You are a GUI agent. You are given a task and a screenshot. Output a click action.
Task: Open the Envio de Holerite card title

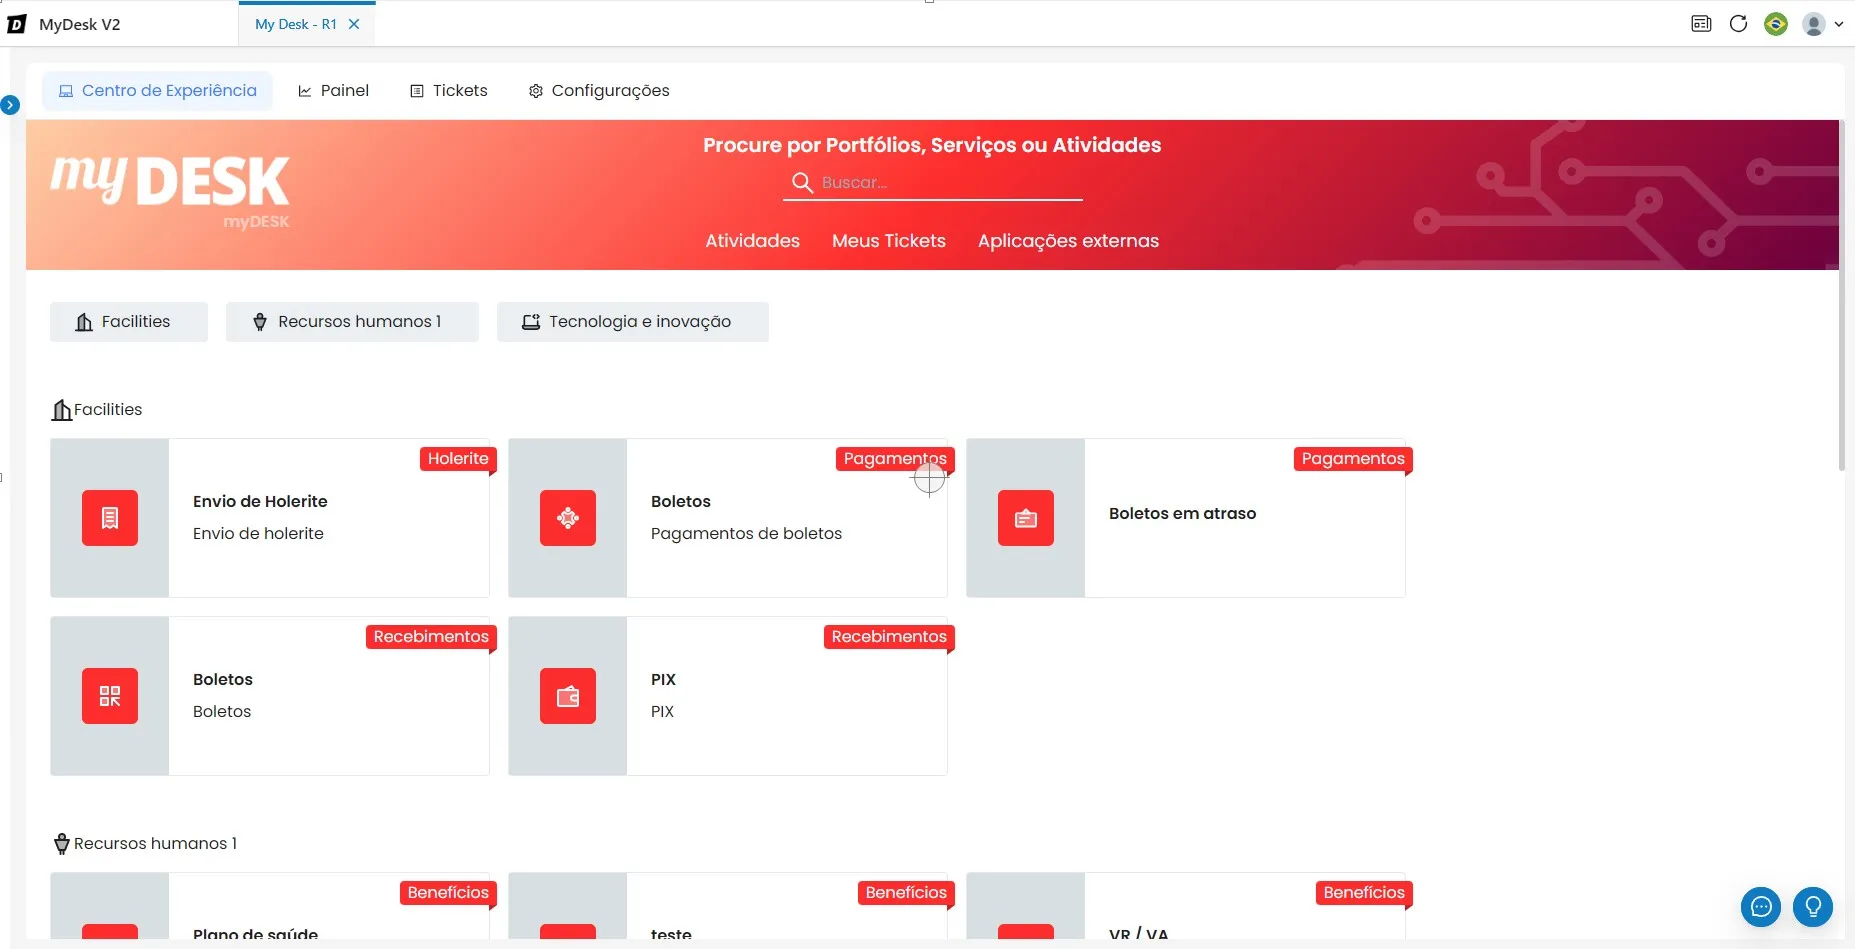tap(260, 501)
